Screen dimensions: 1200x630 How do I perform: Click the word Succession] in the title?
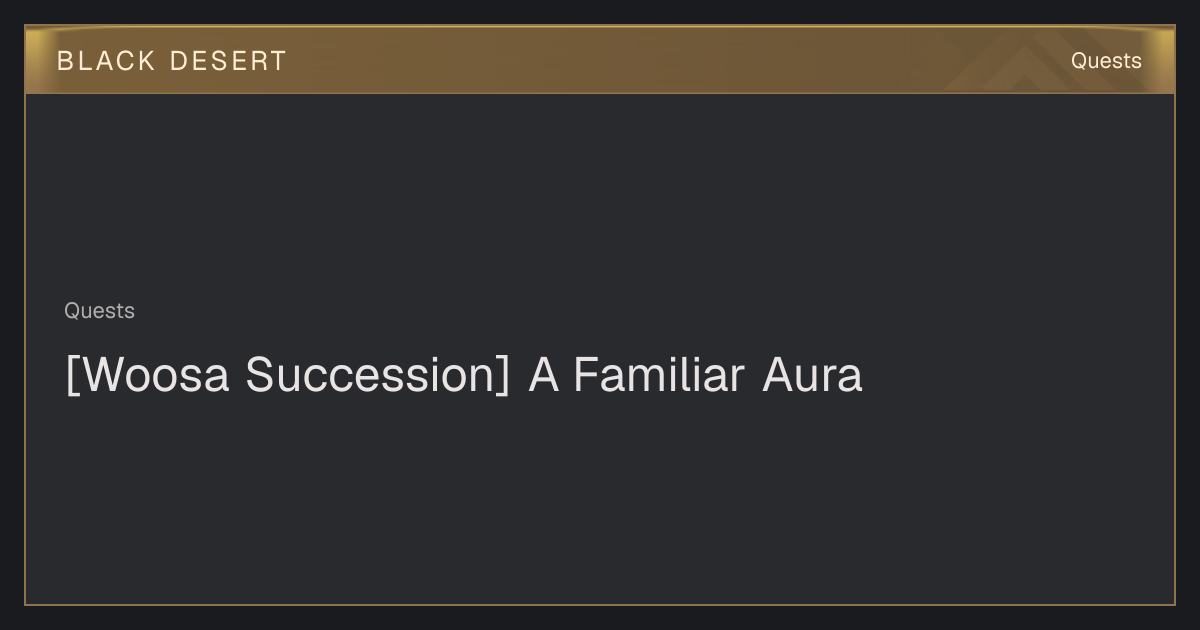point(378,376)
